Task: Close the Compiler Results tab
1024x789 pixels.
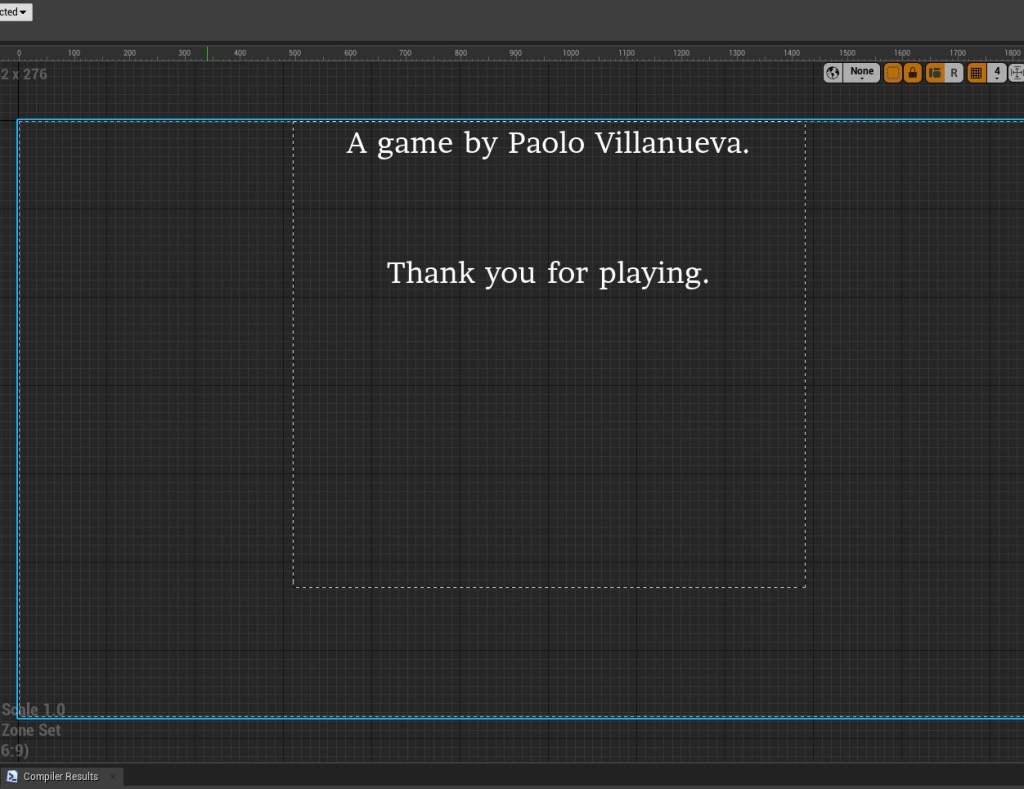Action: click(x=113, y=776)
